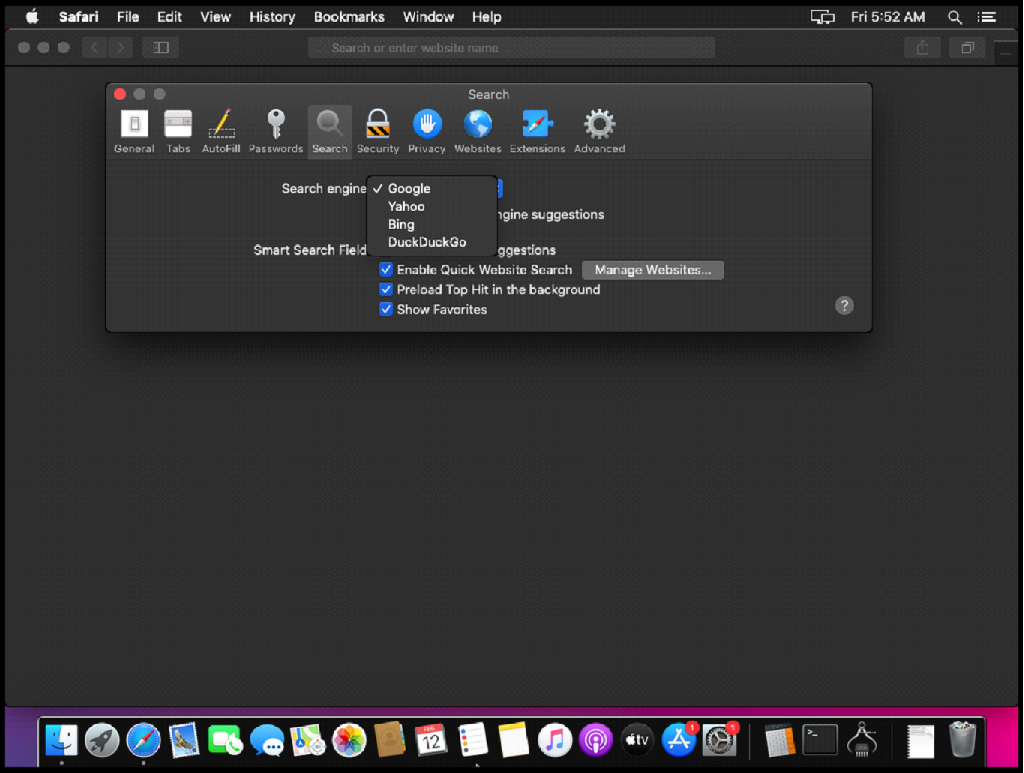The image size is (1024, 773).
Task: Open the Window menu
Action: coord(428,17)
